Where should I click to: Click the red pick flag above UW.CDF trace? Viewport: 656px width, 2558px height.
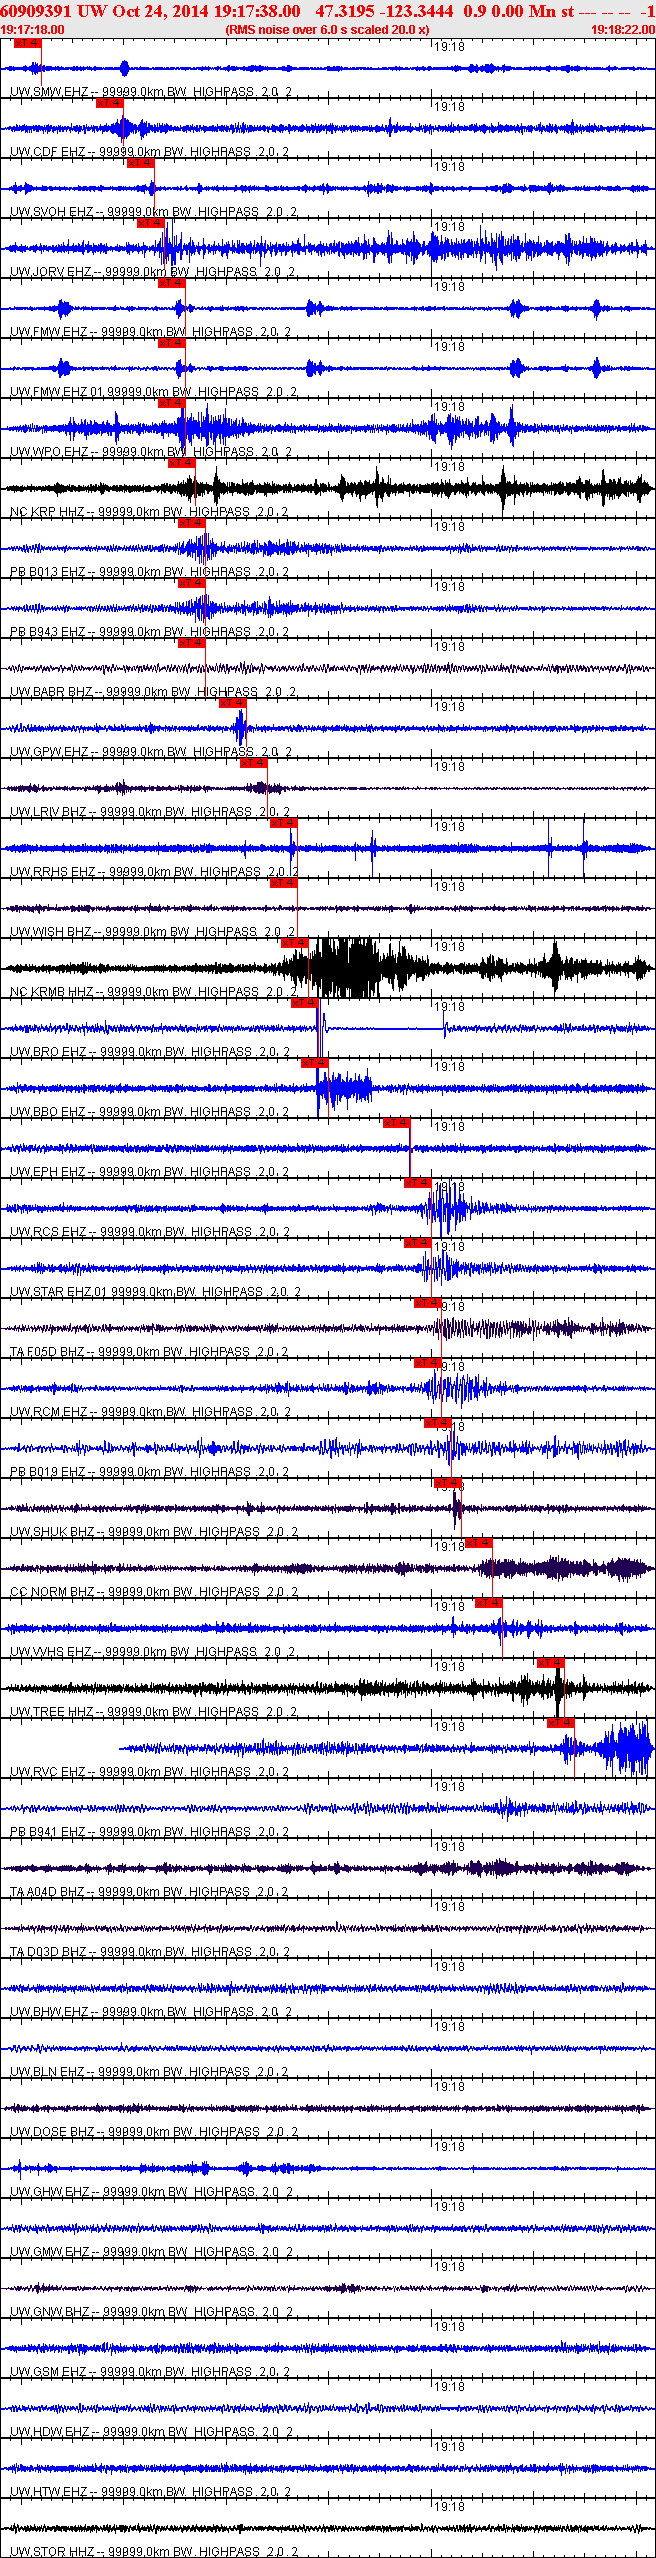pyautogui.click(x=109, y=103)
